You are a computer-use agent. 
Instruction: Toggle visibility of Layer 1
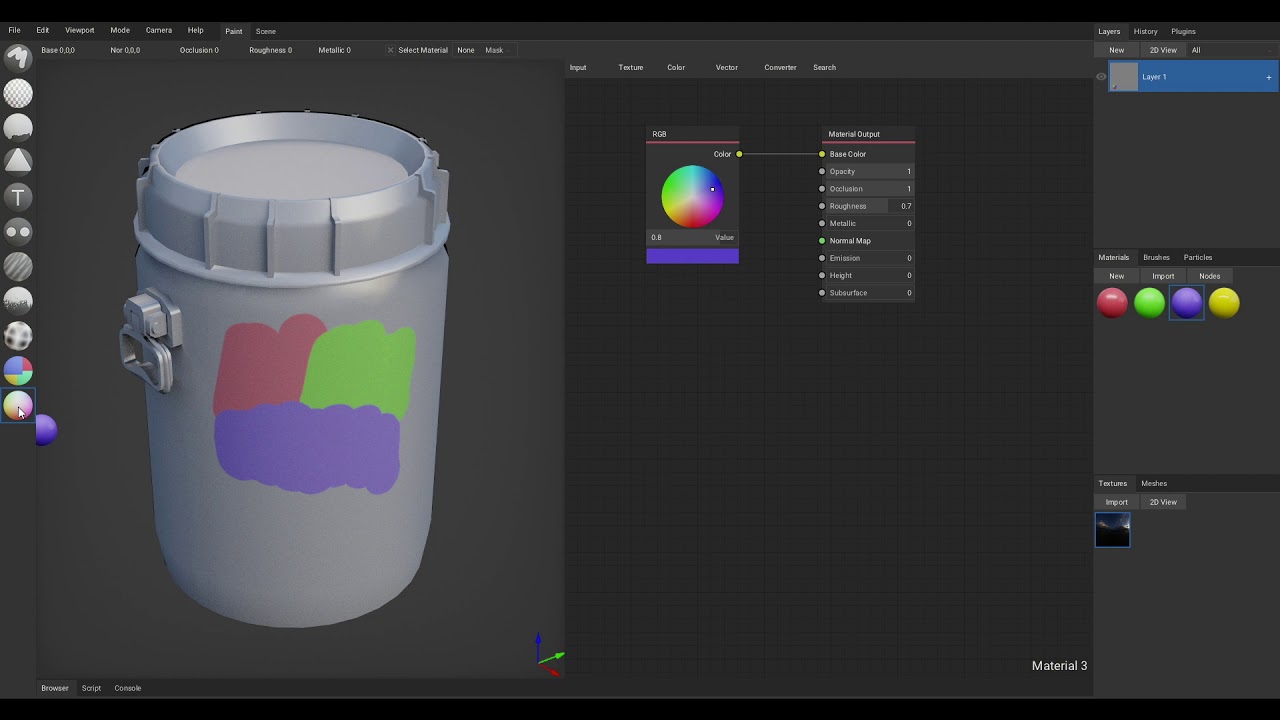coord(1101,77)
